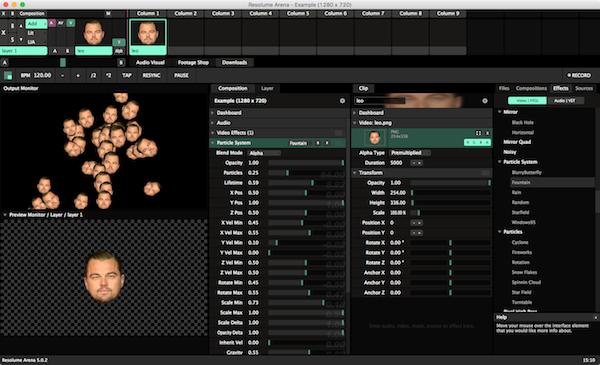Viewport: 600px width, 365px height.
Task: Click composition X clear button
Action: [3, 14]
